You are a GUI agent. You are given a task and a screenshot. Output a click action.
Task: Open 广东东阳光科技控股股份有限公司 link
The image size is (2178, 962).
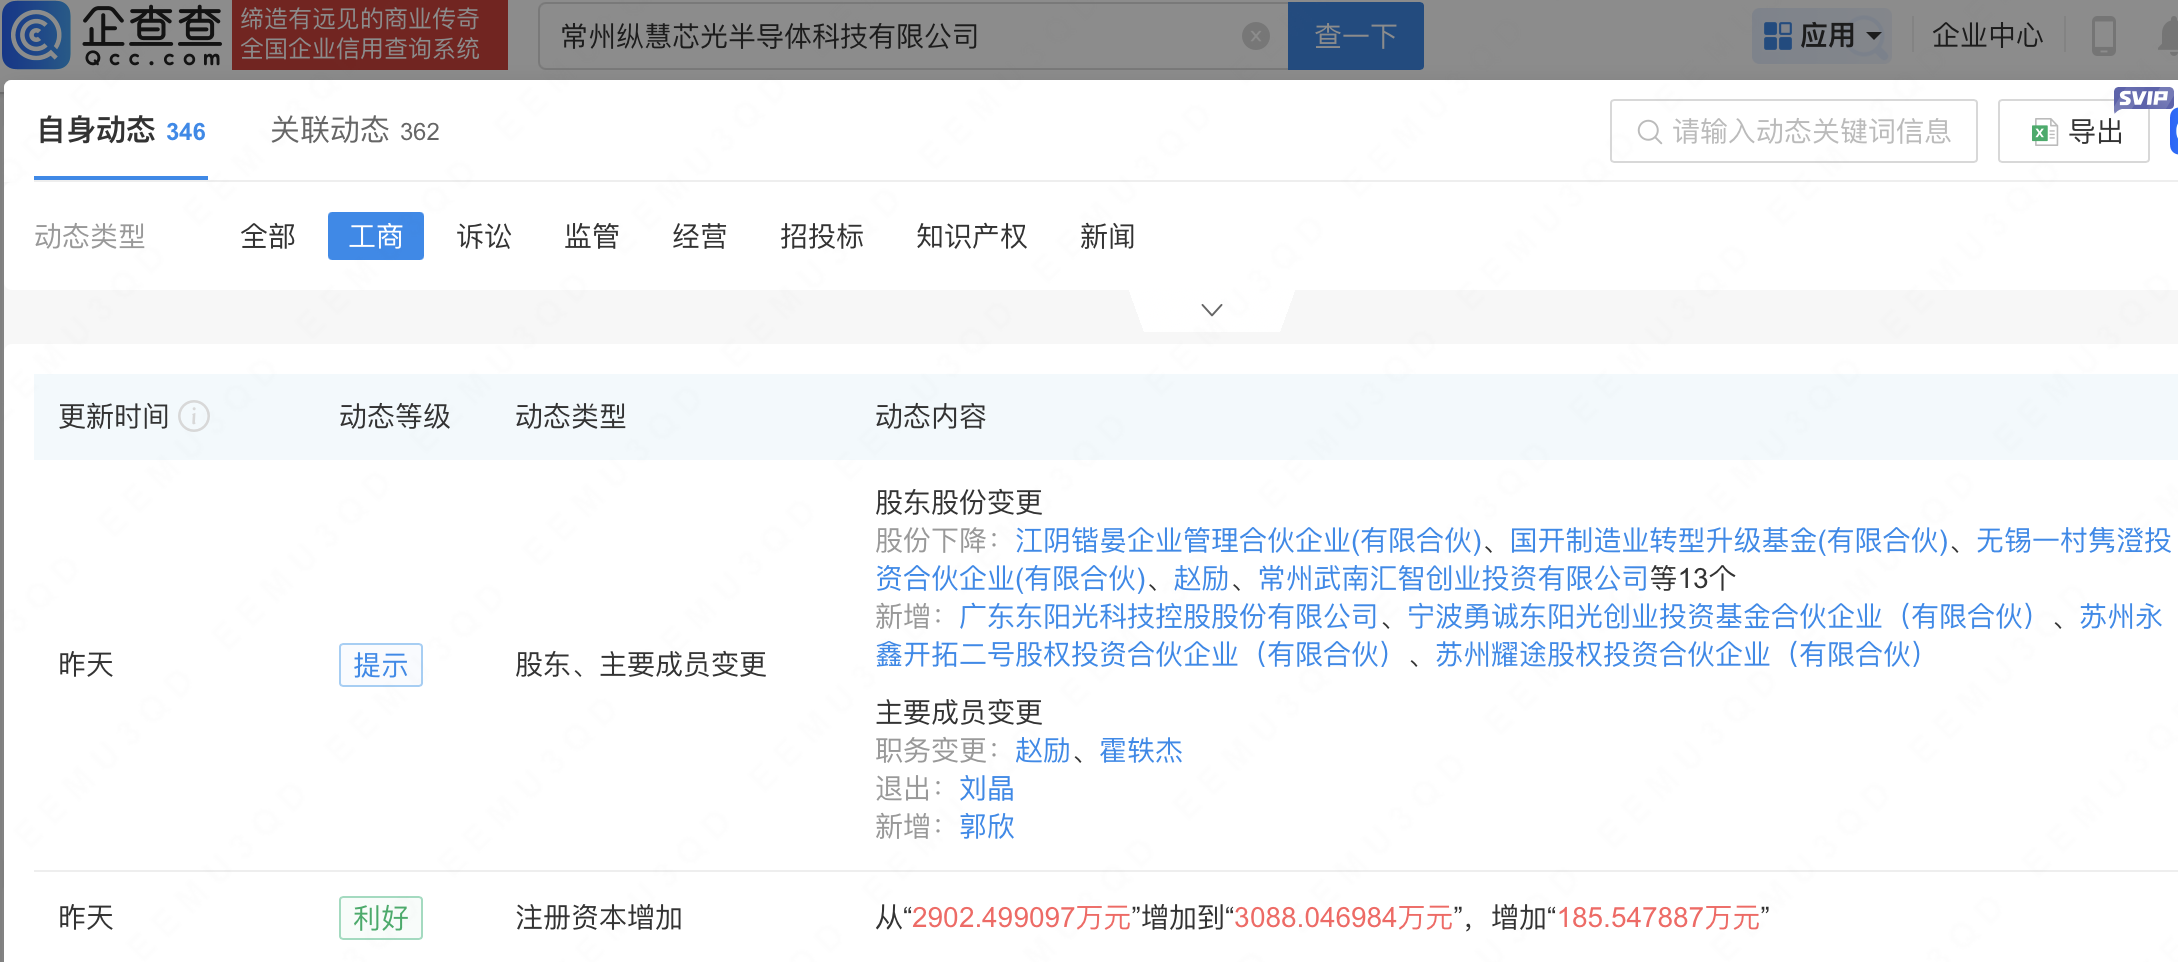[1169, 617]
